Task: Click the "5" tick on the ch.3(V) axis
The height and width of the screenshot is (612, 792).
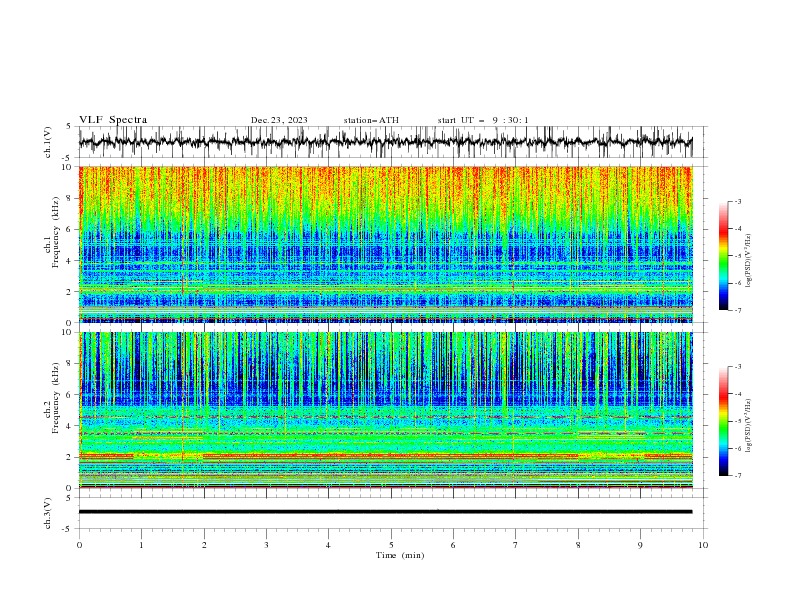Action: [69, 497]
